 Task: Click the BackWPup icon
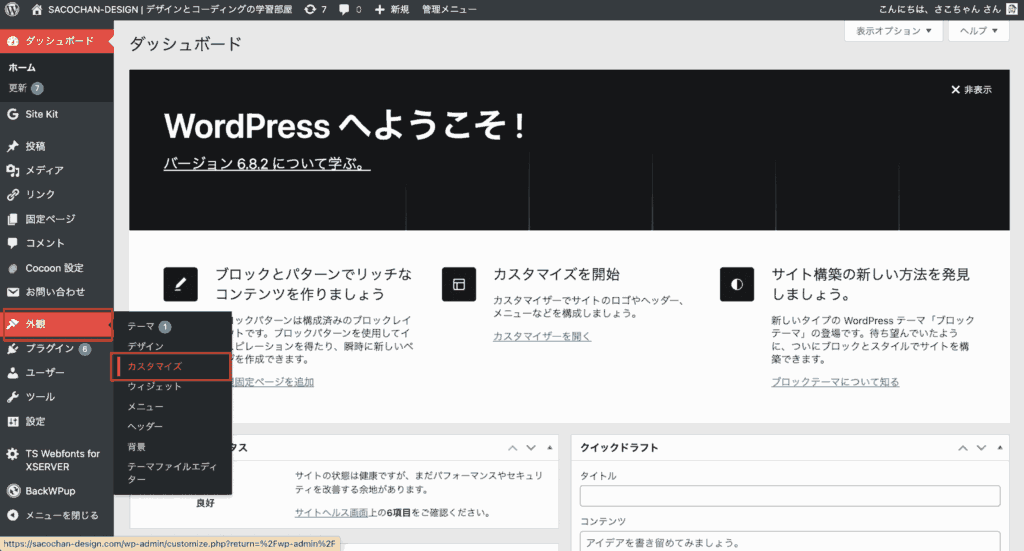(12, 491)
